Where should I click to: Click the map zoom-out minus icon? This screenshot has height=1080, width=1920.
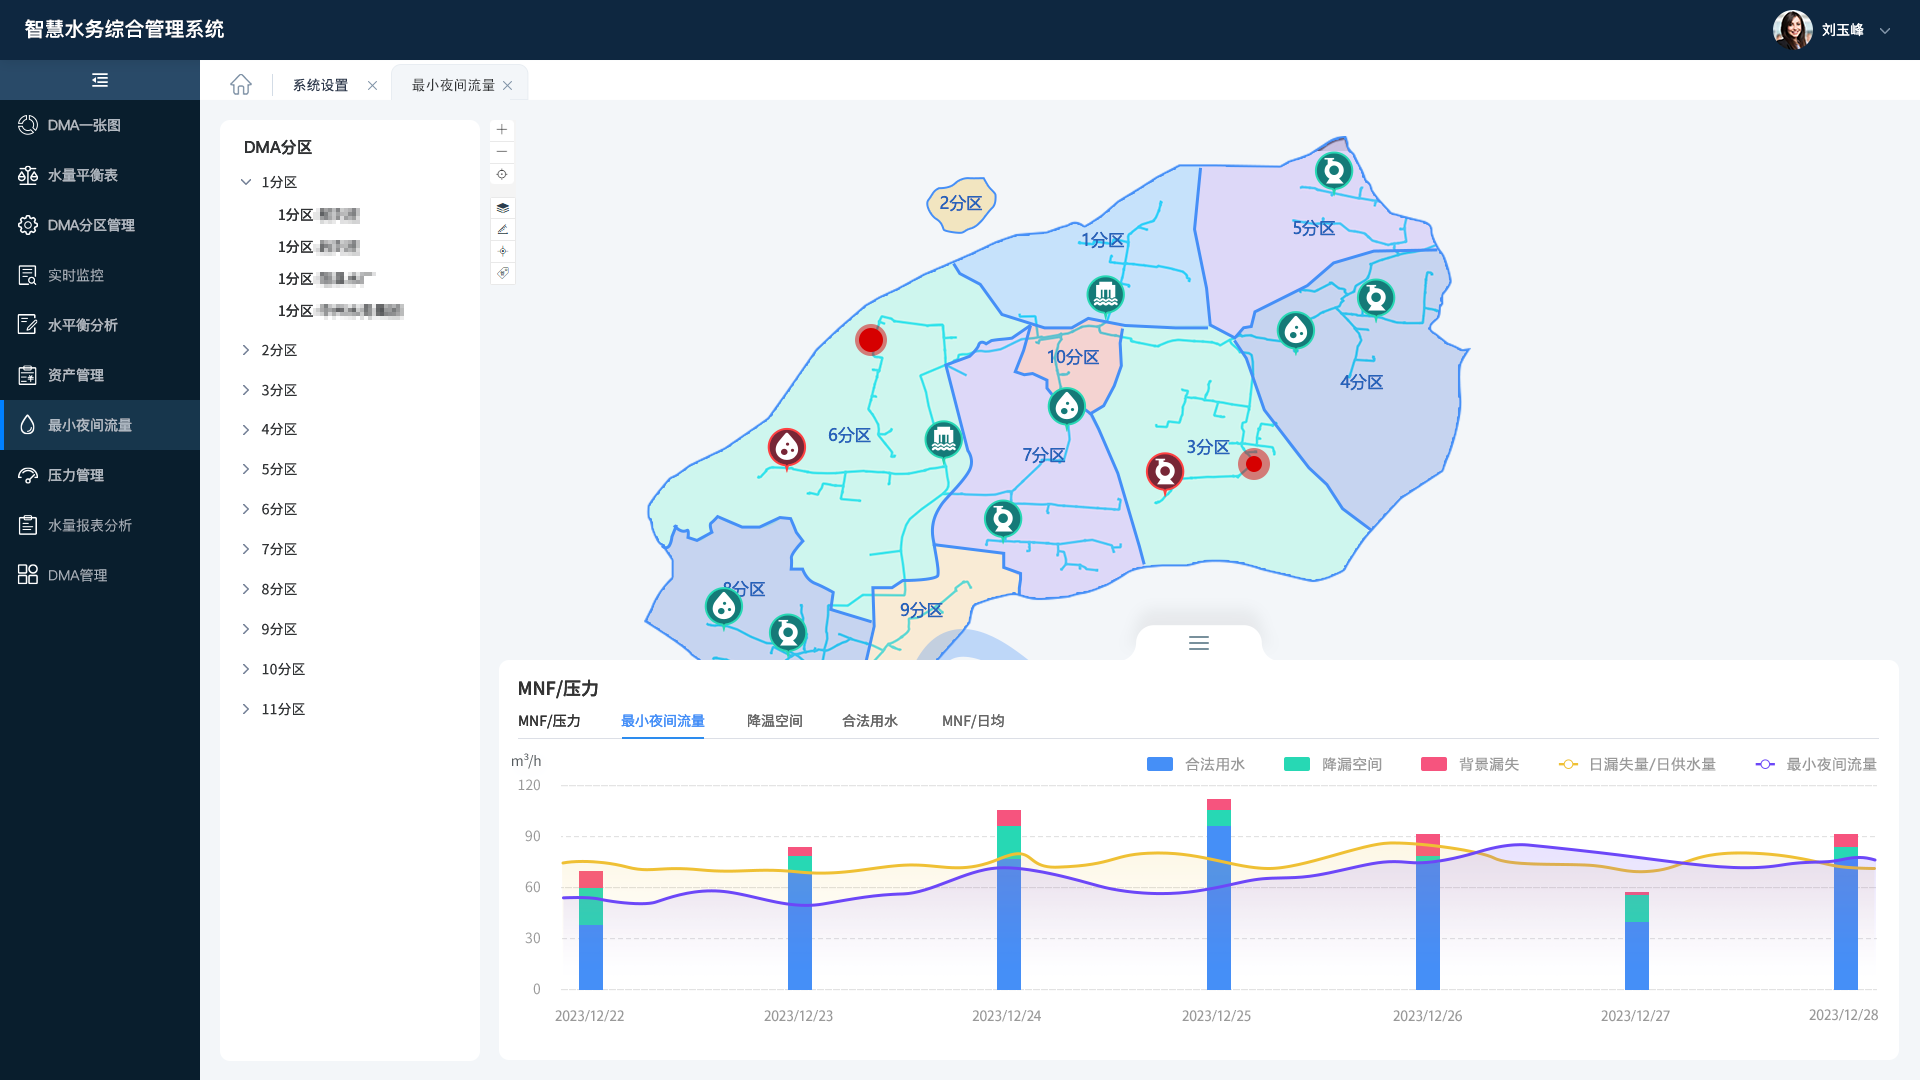coord(502,152)
